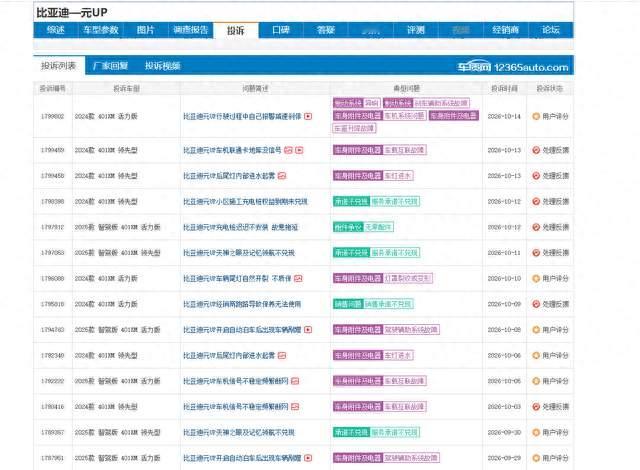
Task: Open the 调查报告 tab
Action: click(x=191, y=30)
